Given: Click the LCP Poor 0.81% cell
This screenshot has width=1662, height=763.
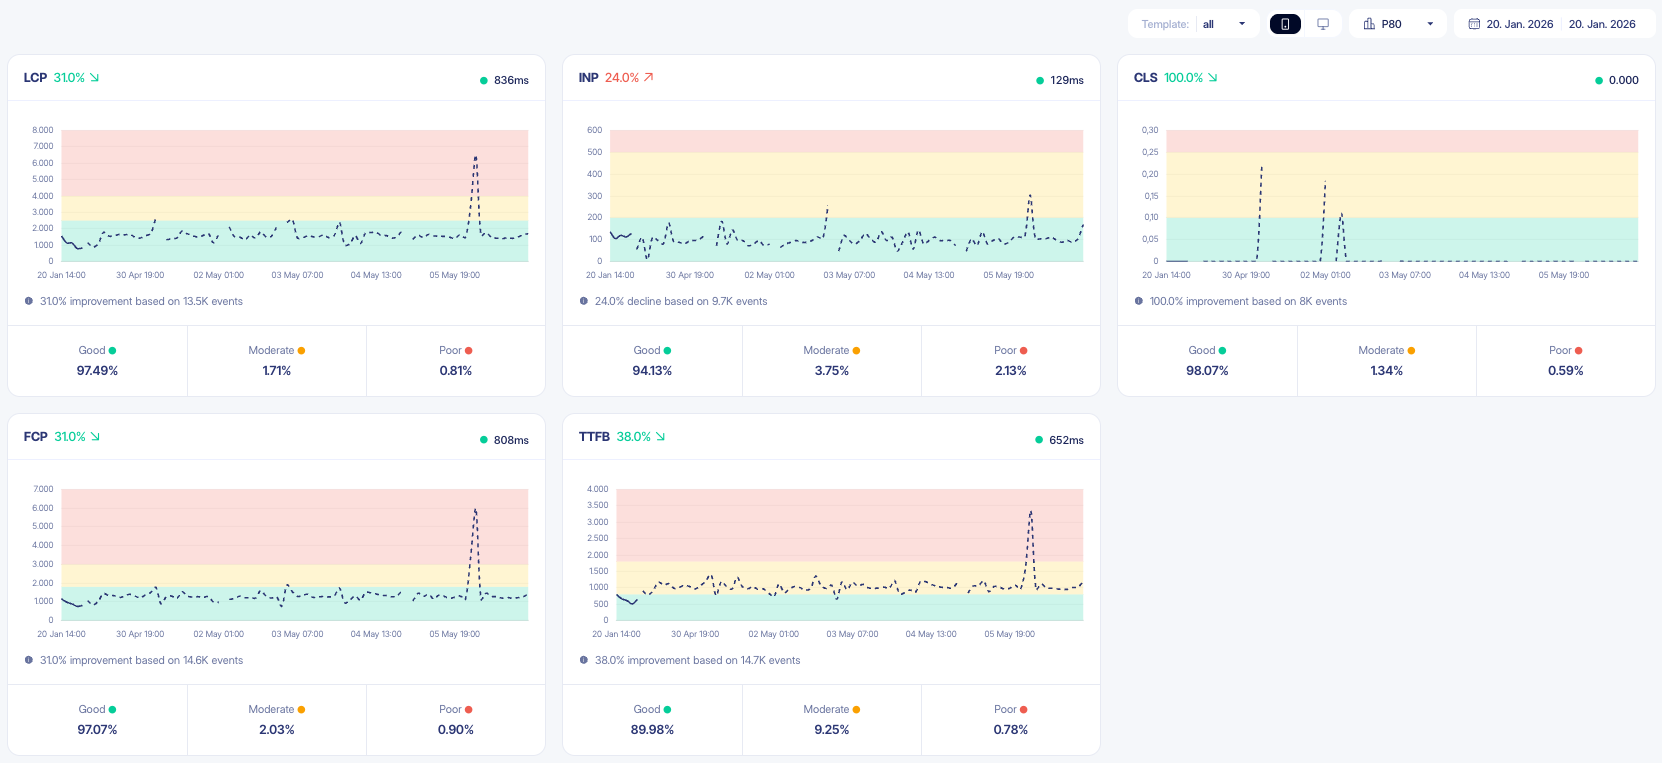Looking at the screenshot, I should click(x=456, y=361).
